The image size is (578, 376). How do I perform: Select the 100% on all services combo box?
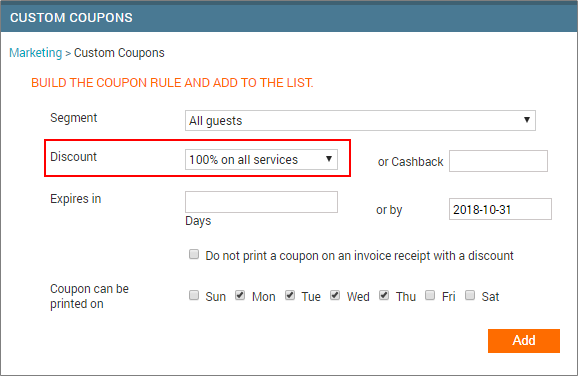261,159
